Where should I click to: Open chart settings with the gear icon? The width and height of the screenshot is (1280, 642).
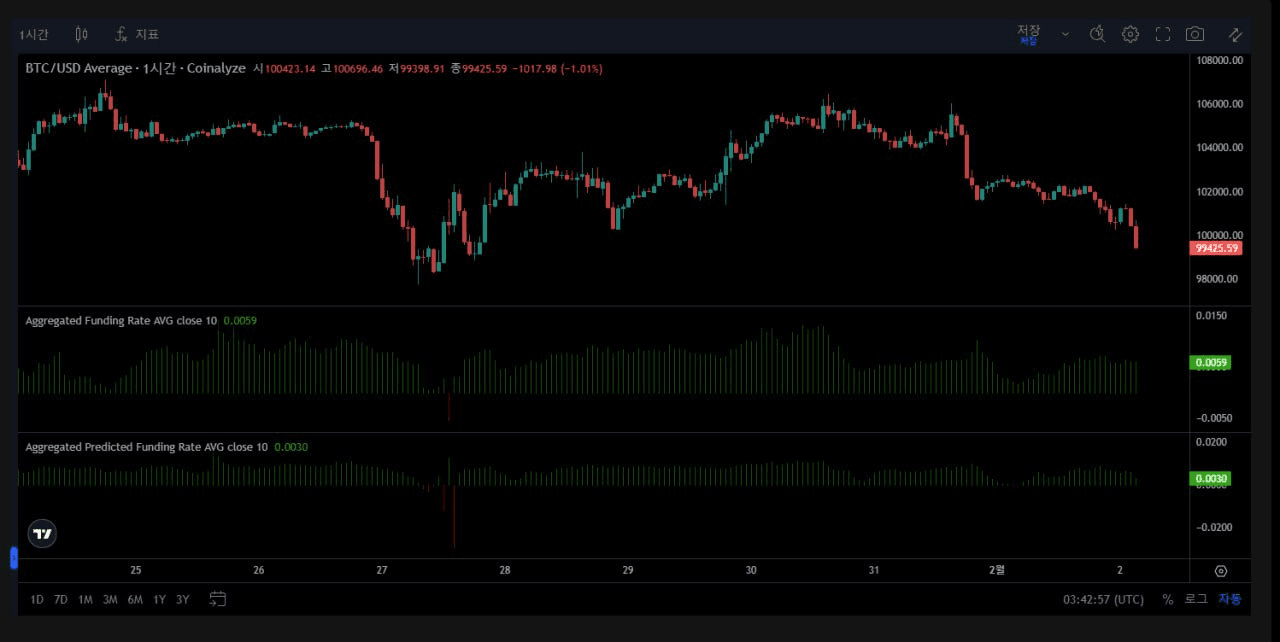(x=1130, y=33)
